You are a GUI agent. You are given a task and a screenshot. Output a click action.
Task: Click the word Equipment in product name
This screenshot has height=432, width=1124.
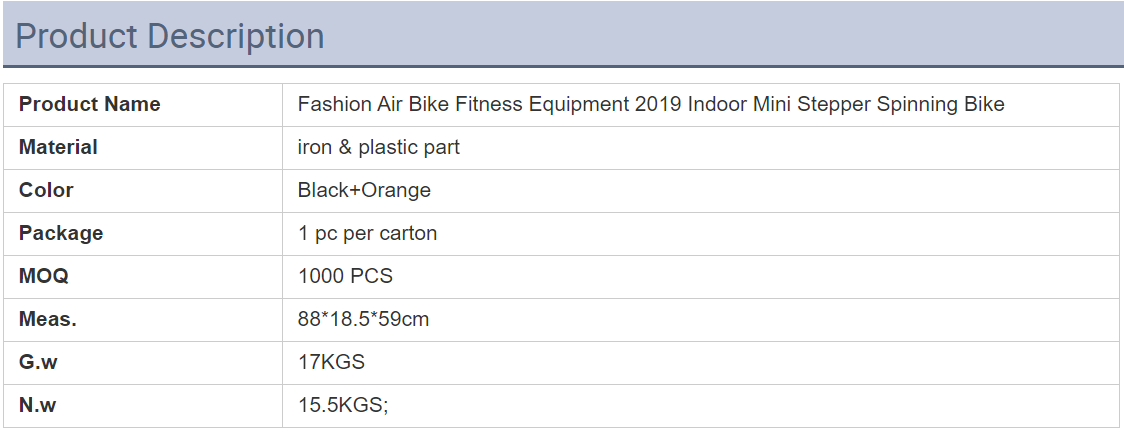pyautogui.click(x=578, y=105)
